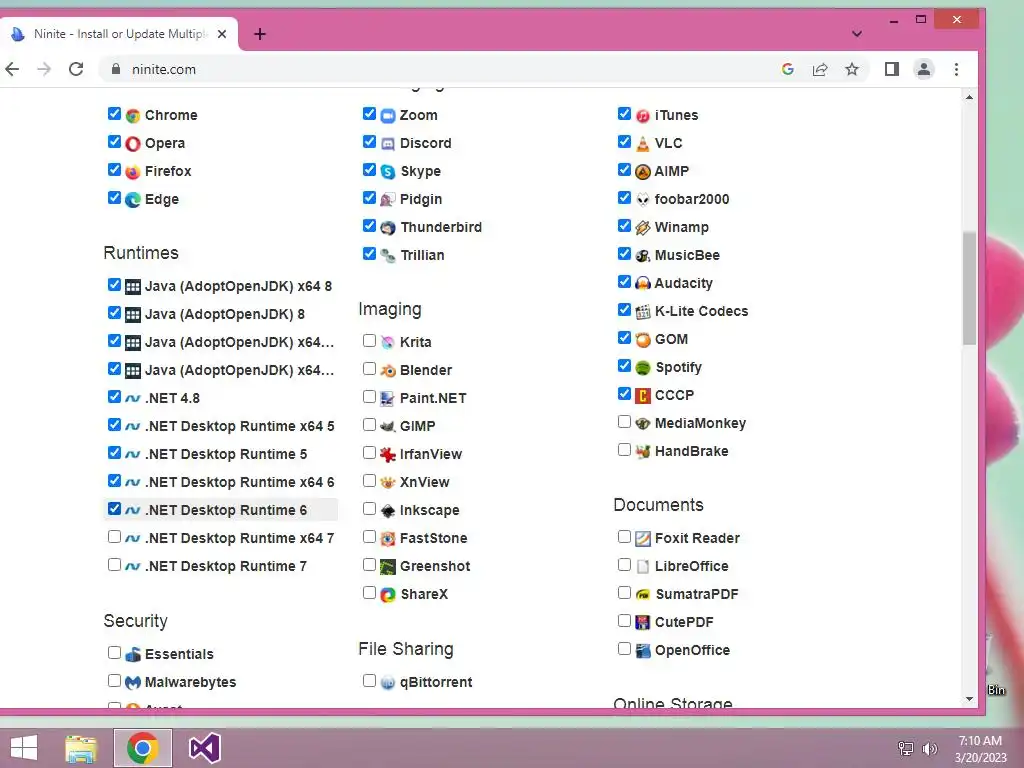Open the Chrome profile avatar
The width and height of the screenshot is (1024, 768).
[x=923, y=69]
